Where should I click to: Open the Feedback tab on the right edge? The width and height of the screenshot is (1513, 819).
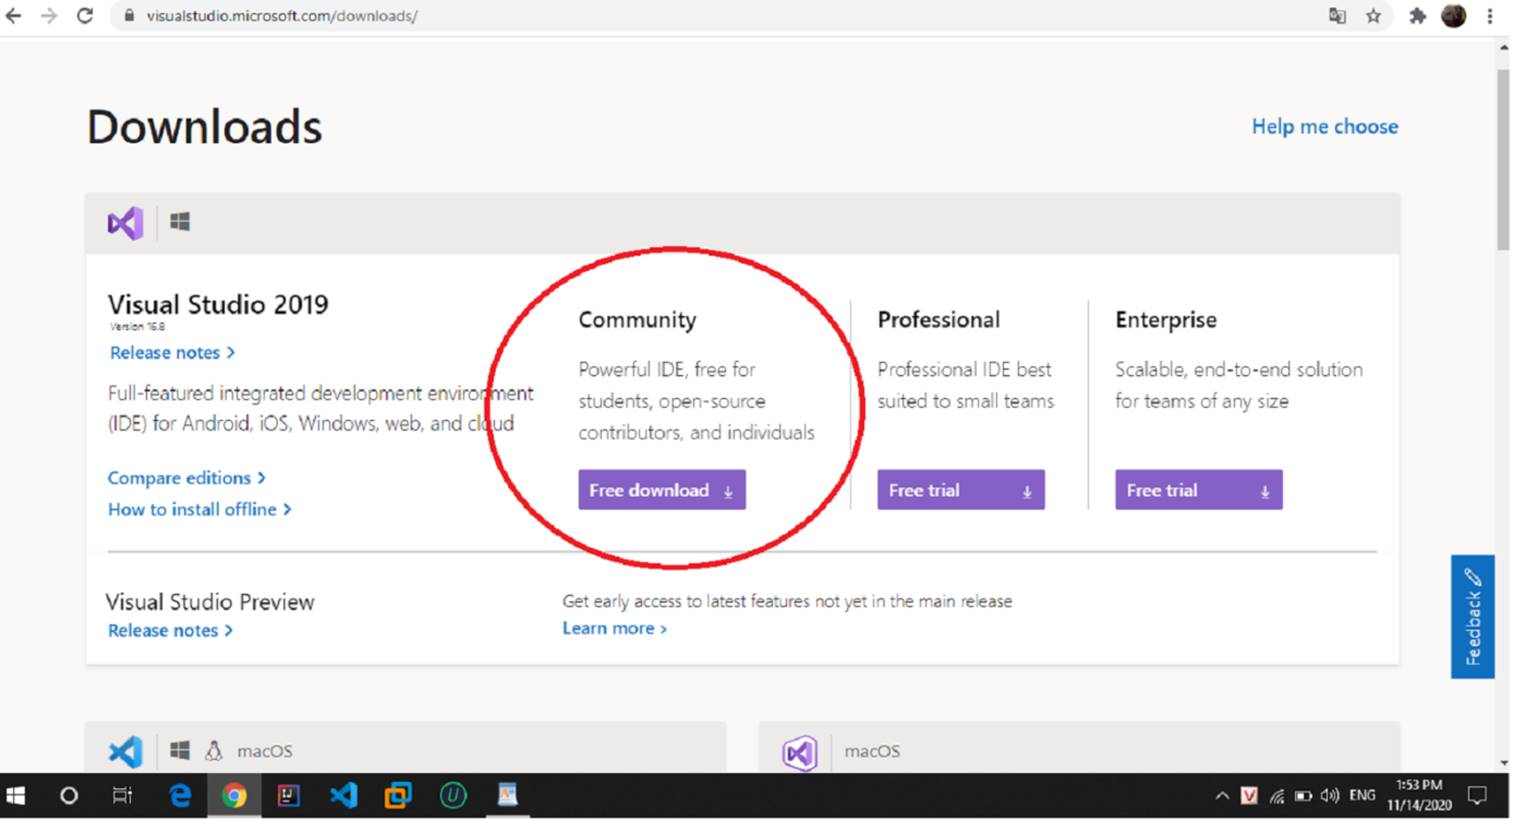coord(1472,615)
